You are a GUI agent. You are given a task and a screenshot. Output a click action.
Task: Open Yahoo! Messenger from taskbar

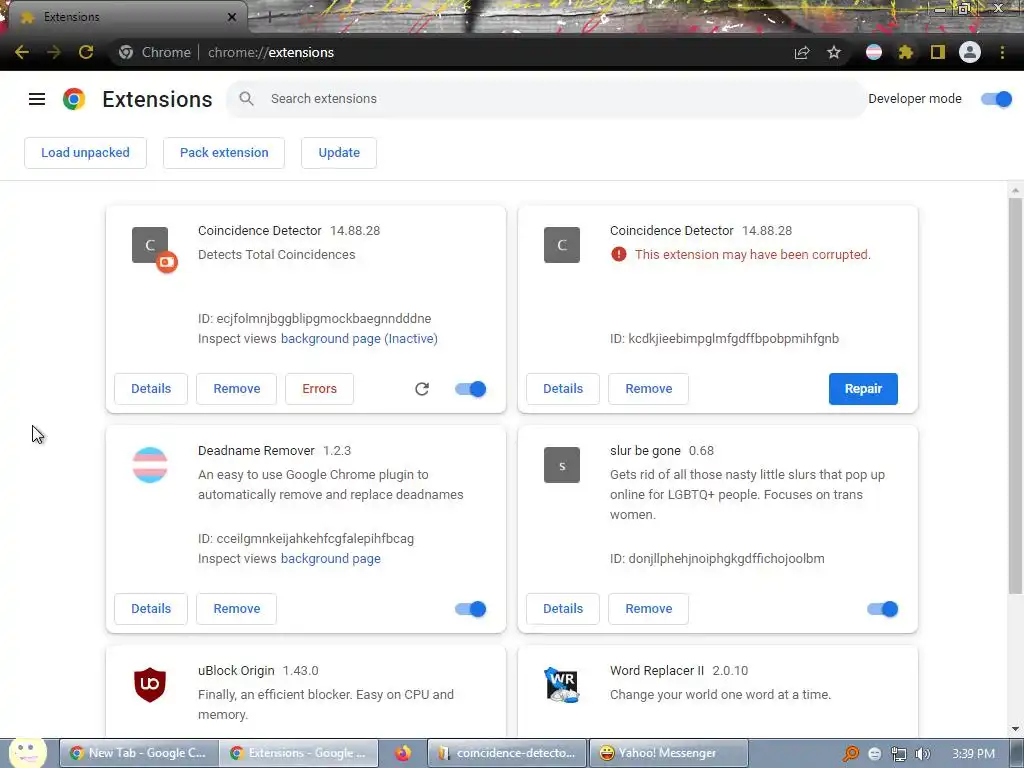pyautogui.click(x=669, y=753)
